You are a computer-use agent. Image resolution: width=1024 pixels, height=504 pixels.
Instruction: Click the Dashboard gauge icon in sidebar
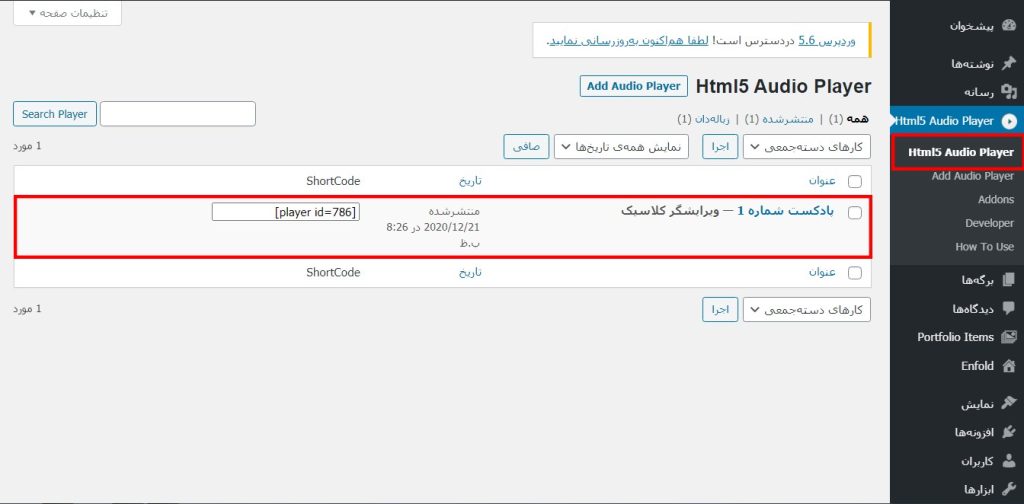click(1009, 26)
